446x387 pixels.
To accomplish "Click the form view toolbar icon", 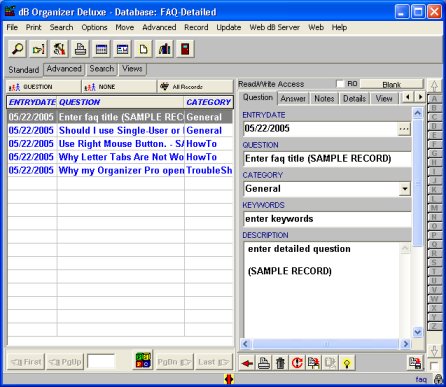I will point(122,49).
